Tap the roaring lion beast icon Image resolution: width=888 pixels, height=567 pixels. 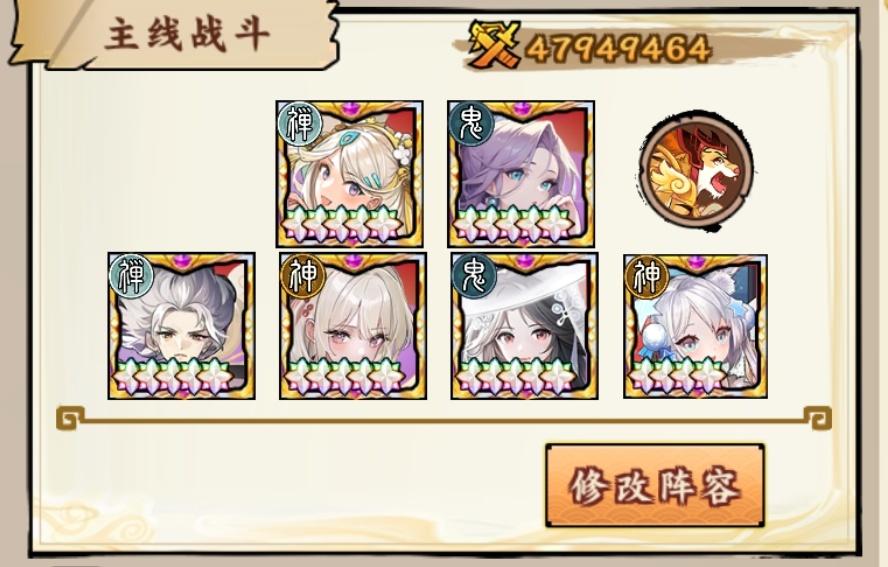pyautogui.click(x=697, y=169)
